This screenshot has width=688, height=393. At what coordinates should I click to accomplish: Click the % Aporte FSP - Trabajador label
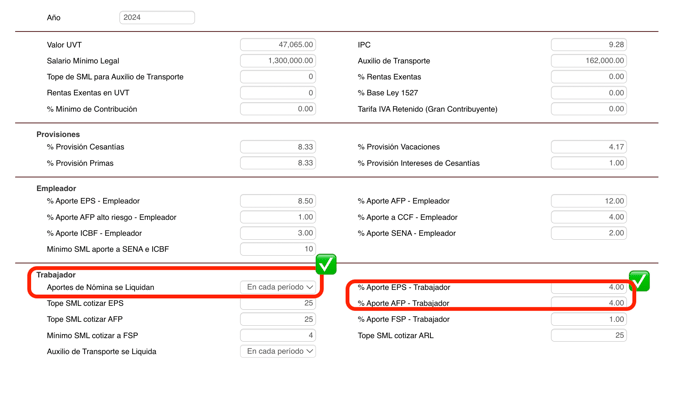click(404, 319)
